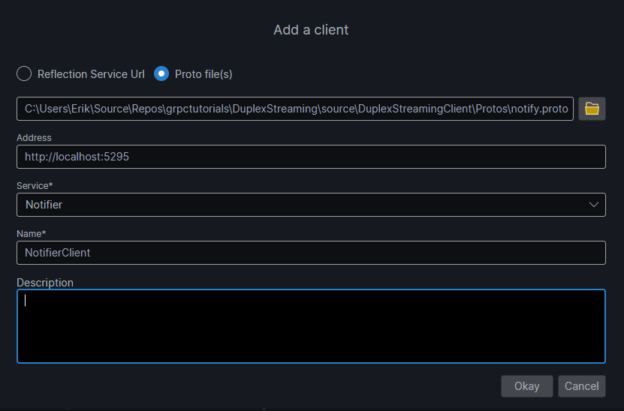Click the "Service*" field label
This screenshot has height=411, width=624.
click(35, 186)
